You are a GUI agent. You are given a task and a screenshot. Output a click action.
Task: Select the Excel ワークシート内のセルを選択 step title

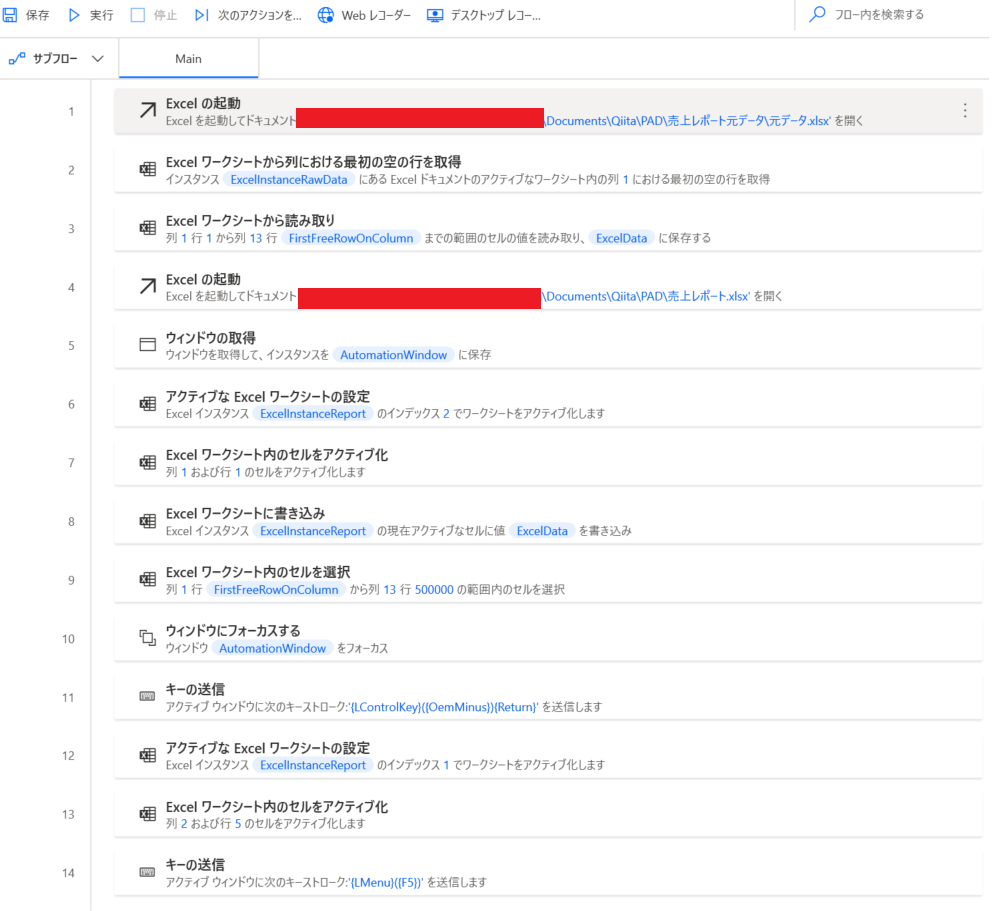[x=257, y=572]
